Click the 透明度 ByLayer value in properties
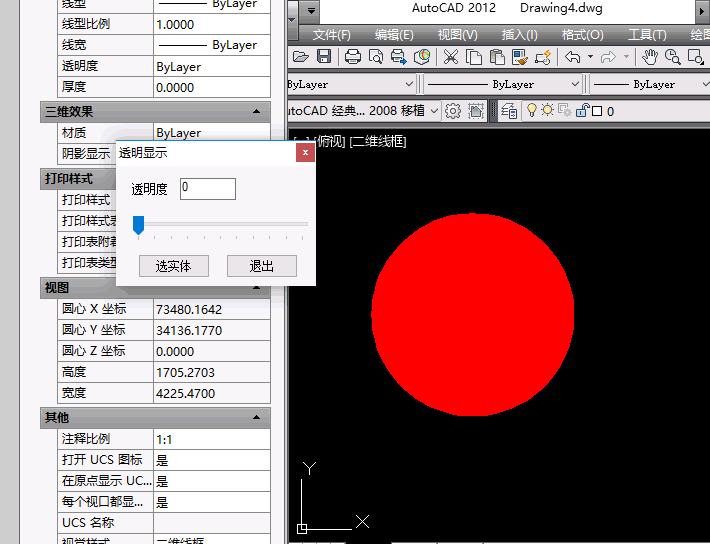 point(212,67)
